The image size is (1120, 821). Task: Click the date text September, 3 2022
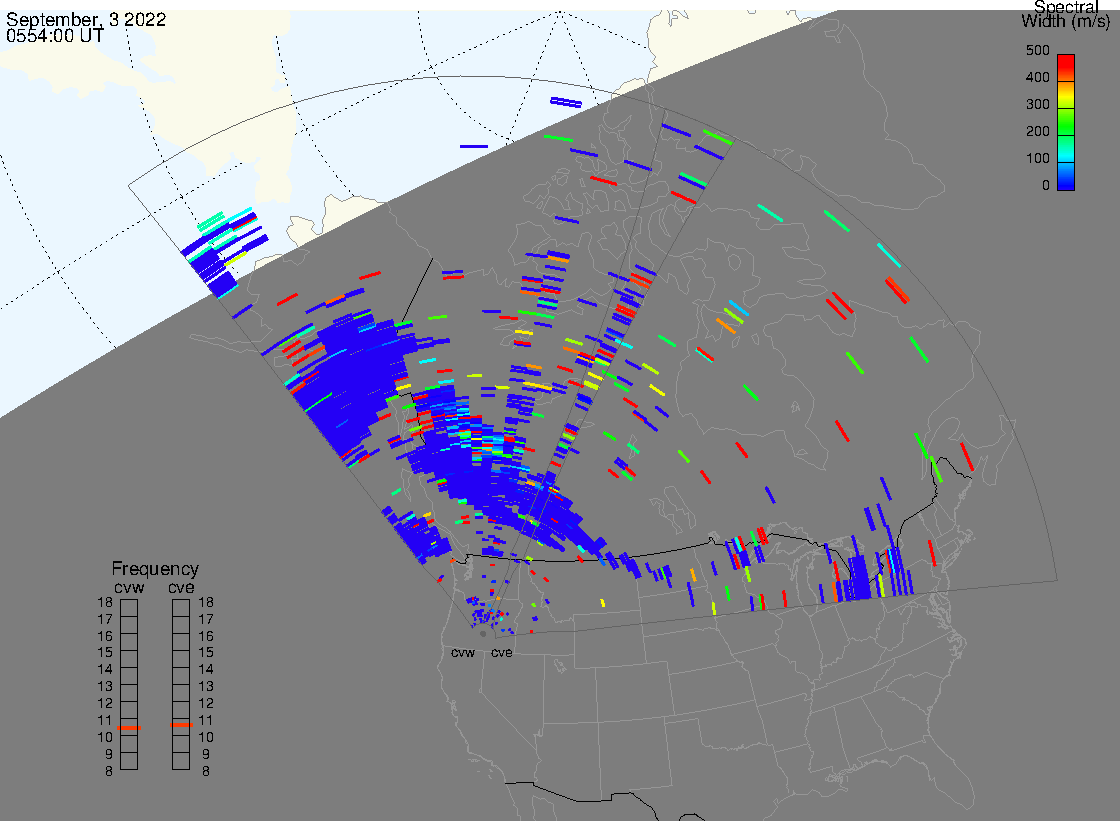(x=86, y=19)
